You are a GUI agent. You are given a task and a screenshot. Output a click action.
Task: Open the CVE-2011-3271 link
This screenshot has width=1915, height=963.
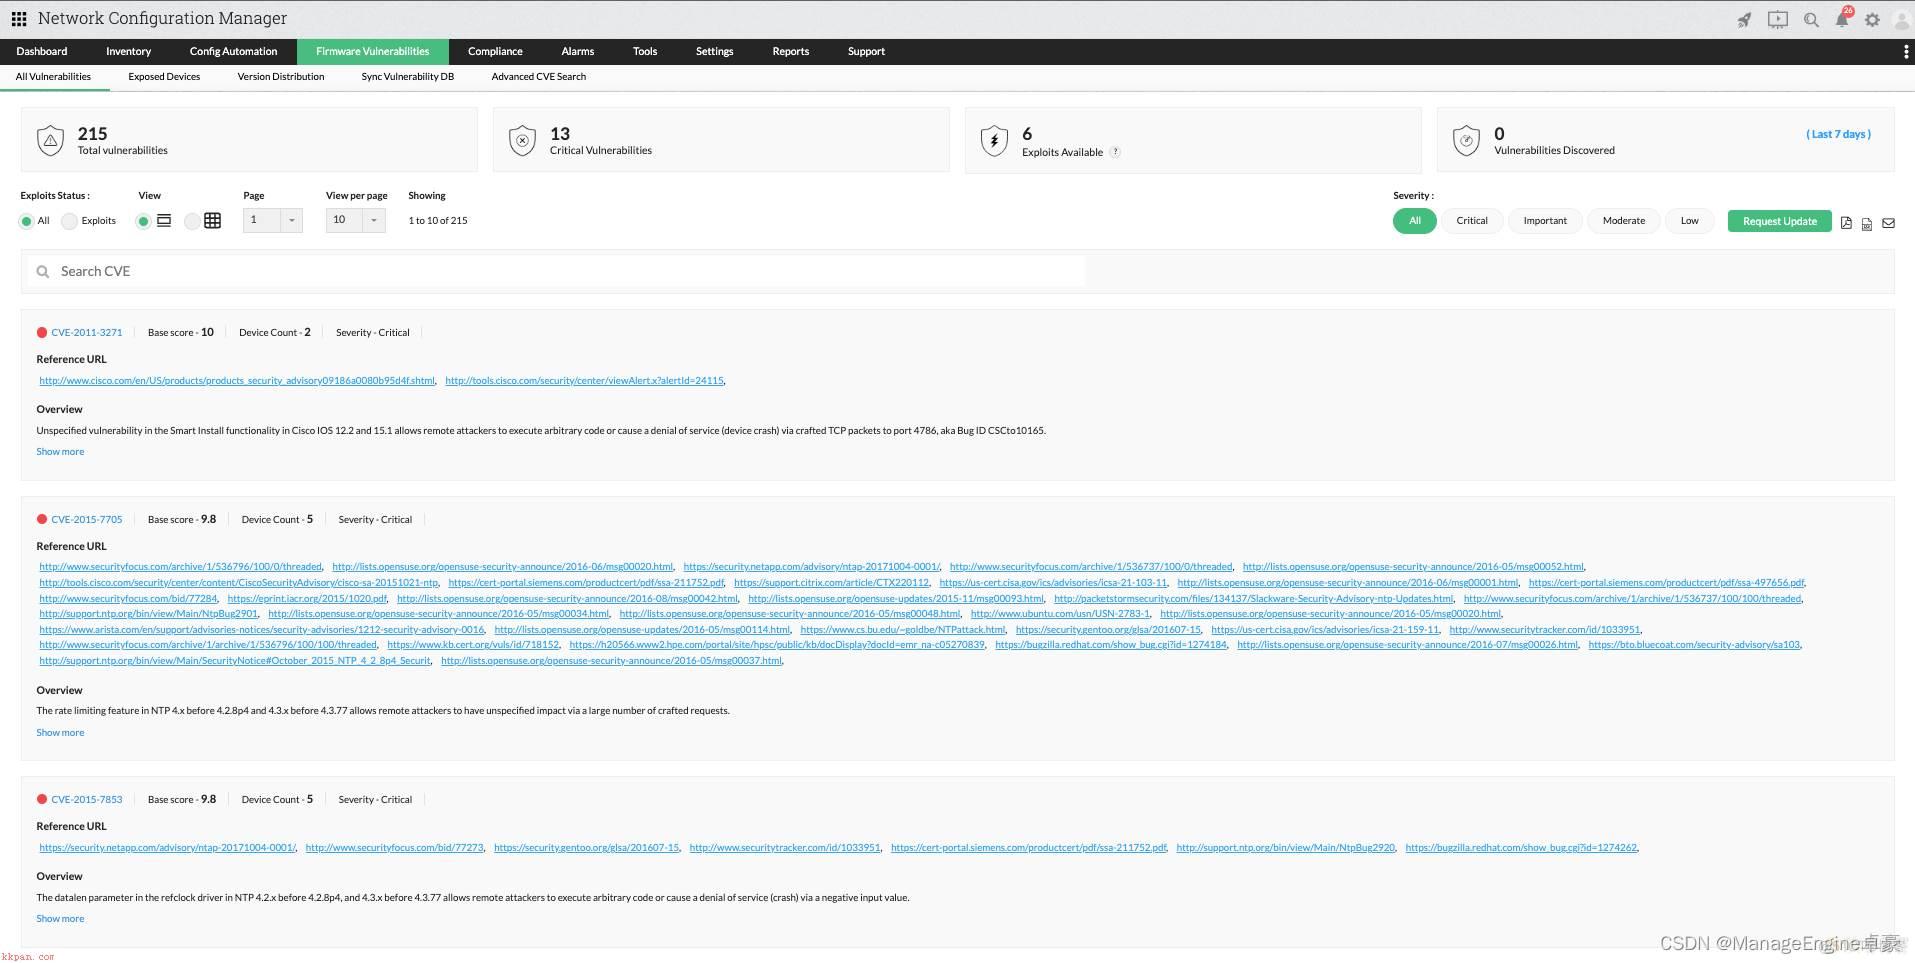coord(87,333)
